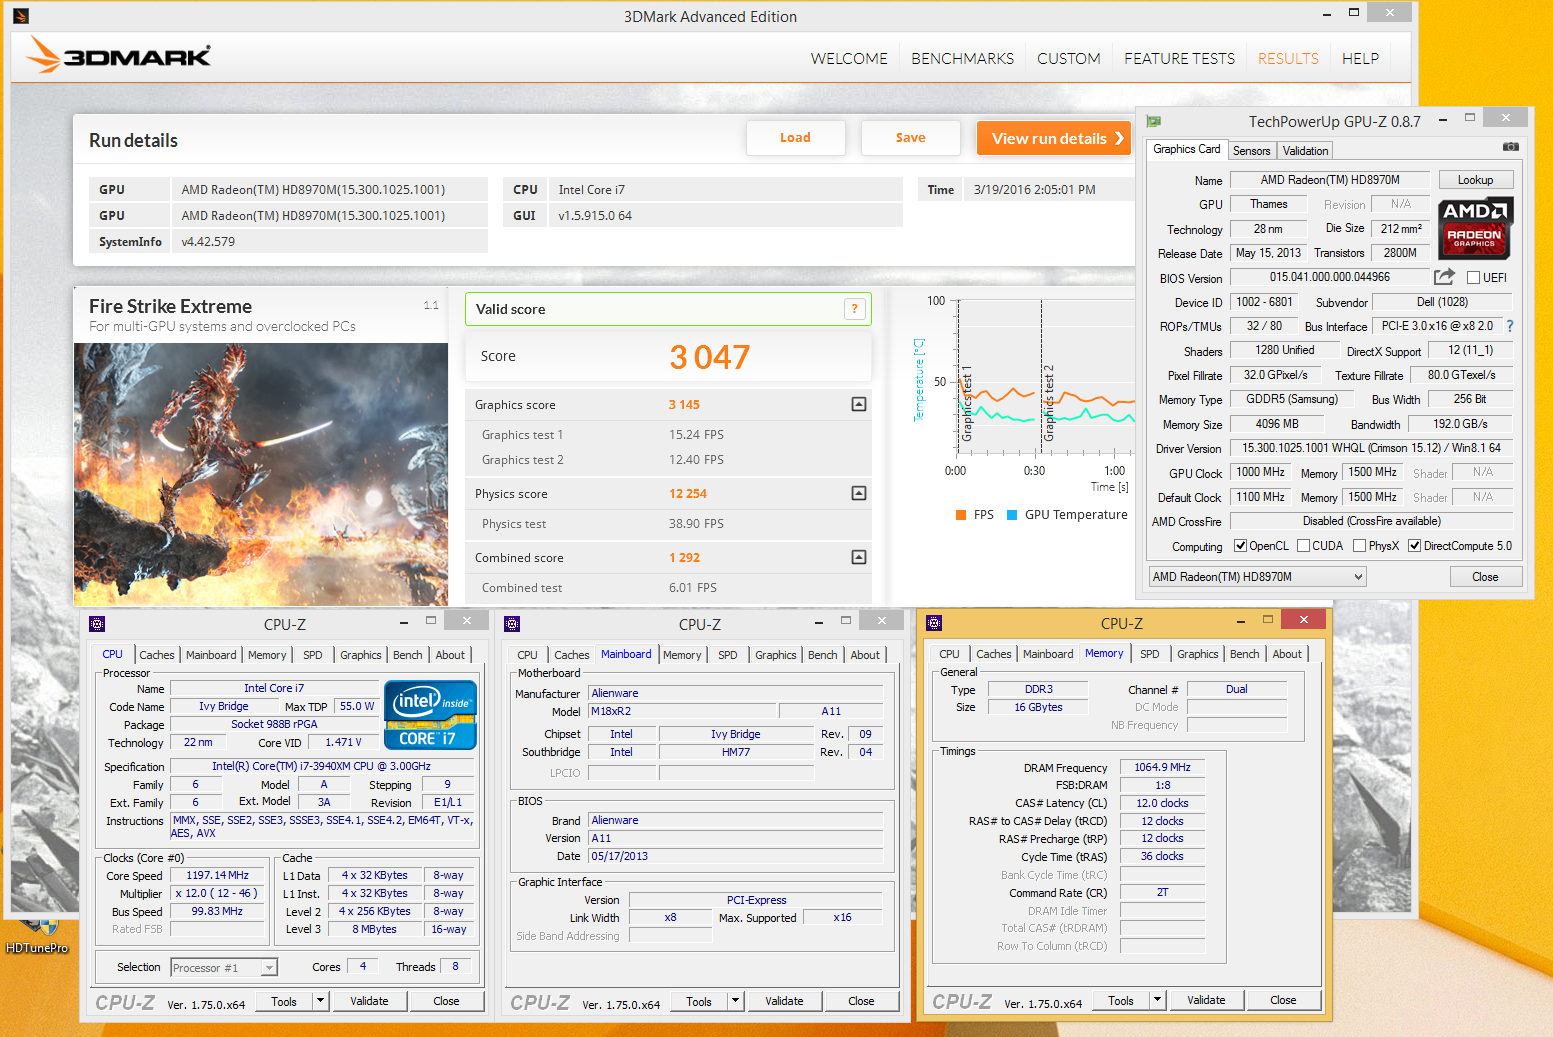Image resolution: width=1553 pixels, height=1037 pixels.
Task: Toggle the PhysX checkbox in GPU-Z
Action: click(1359, 546)
